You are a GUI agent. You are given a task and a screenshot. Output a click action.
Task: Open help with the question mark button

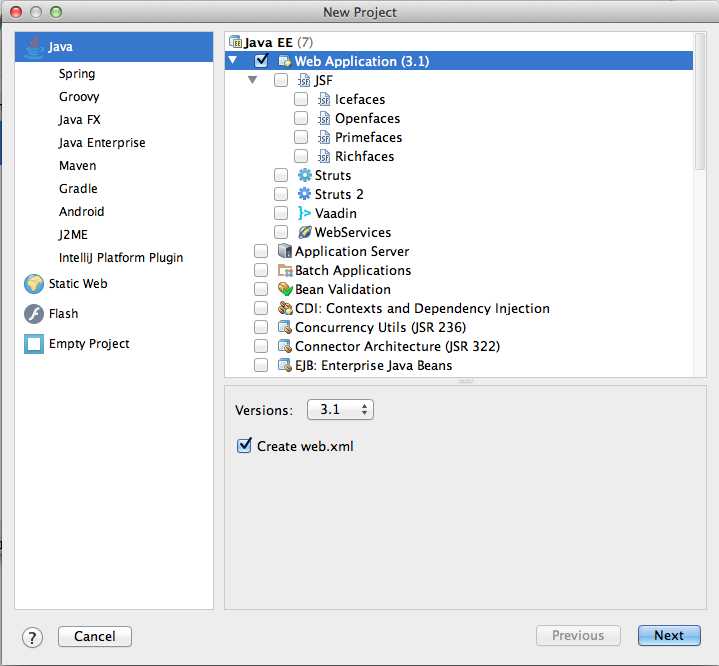click(x=33, y=637)
